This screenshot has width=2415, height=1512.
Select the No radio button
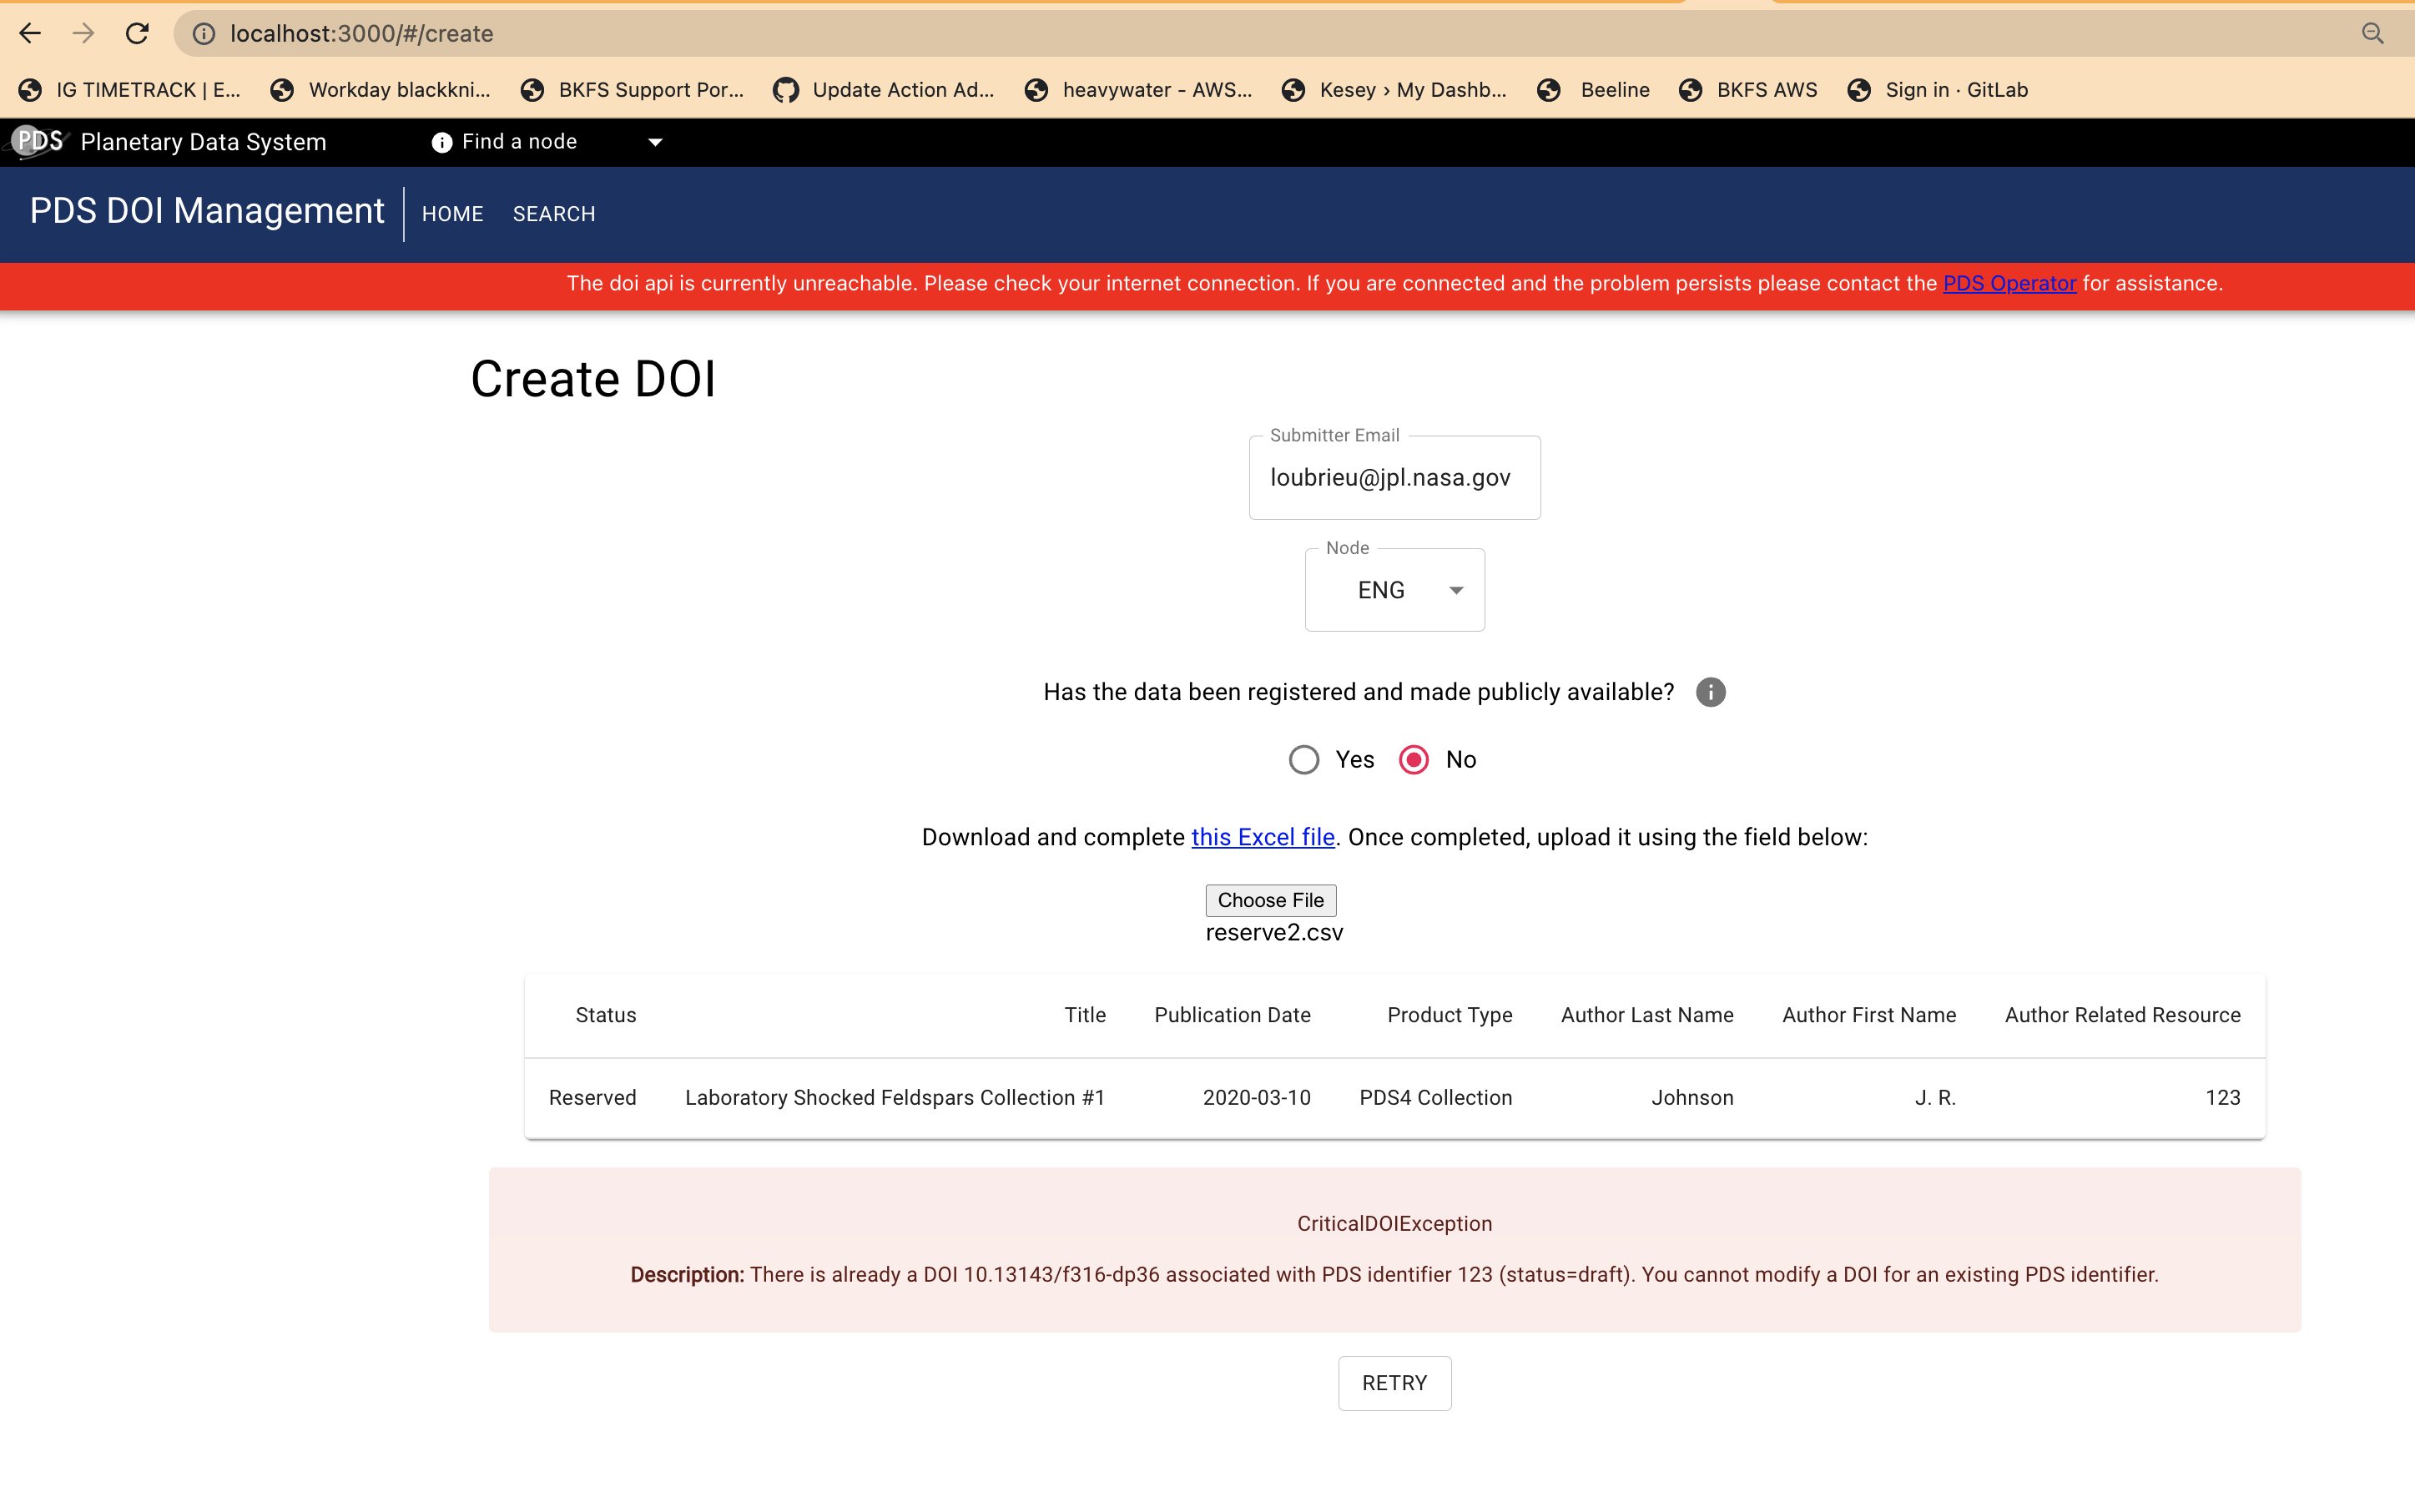[x=1413, y=760]
